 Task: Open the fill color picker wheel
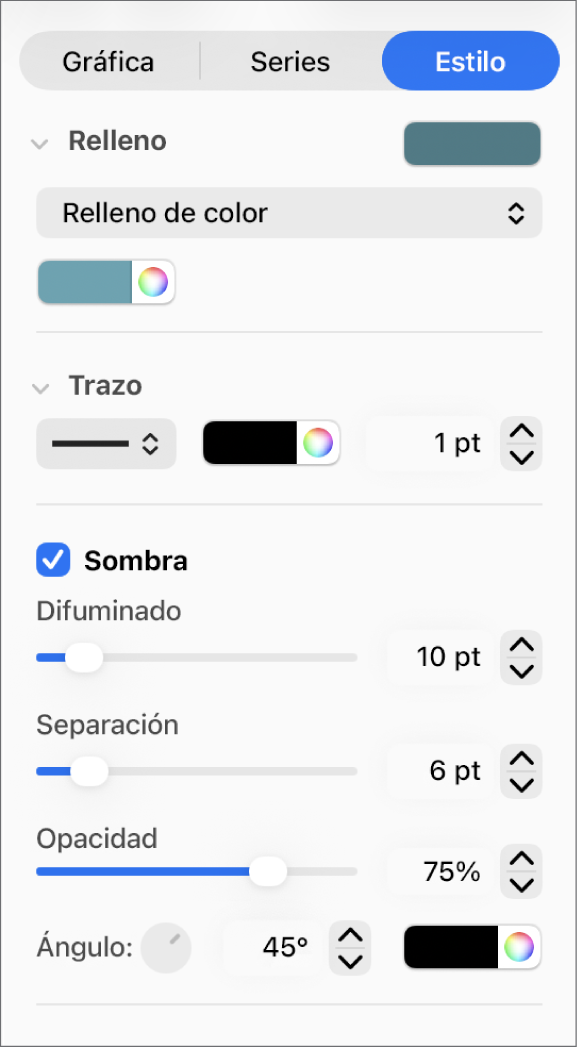click(154, 282)
